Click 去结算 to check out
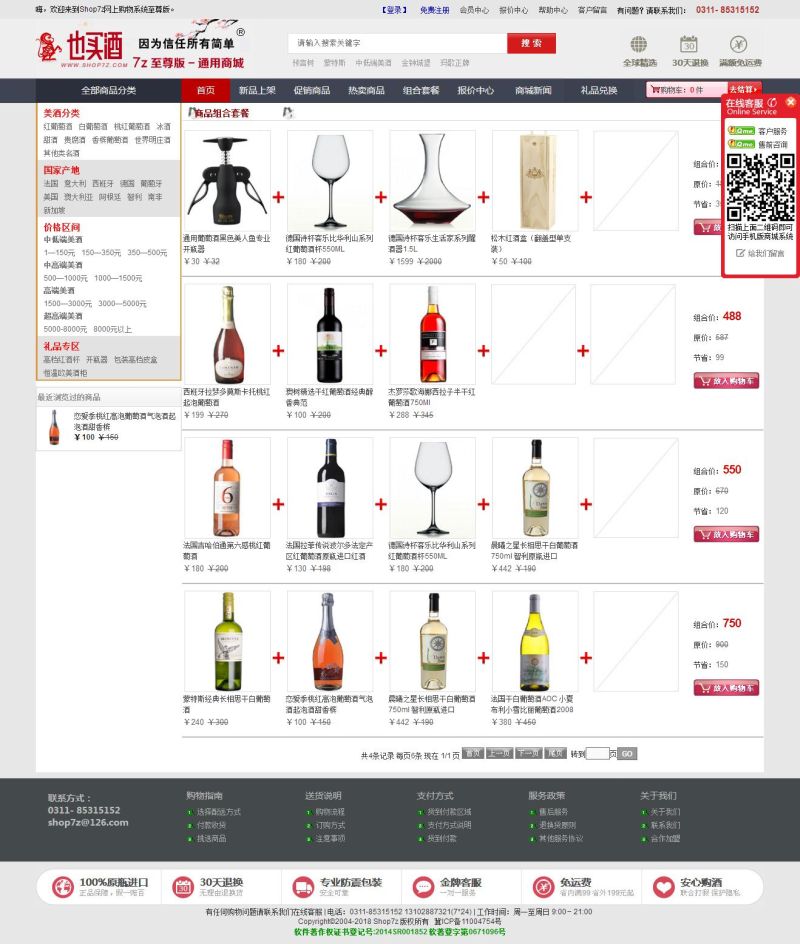This screenshot has width=800, height=944. [x=744, y=90]
